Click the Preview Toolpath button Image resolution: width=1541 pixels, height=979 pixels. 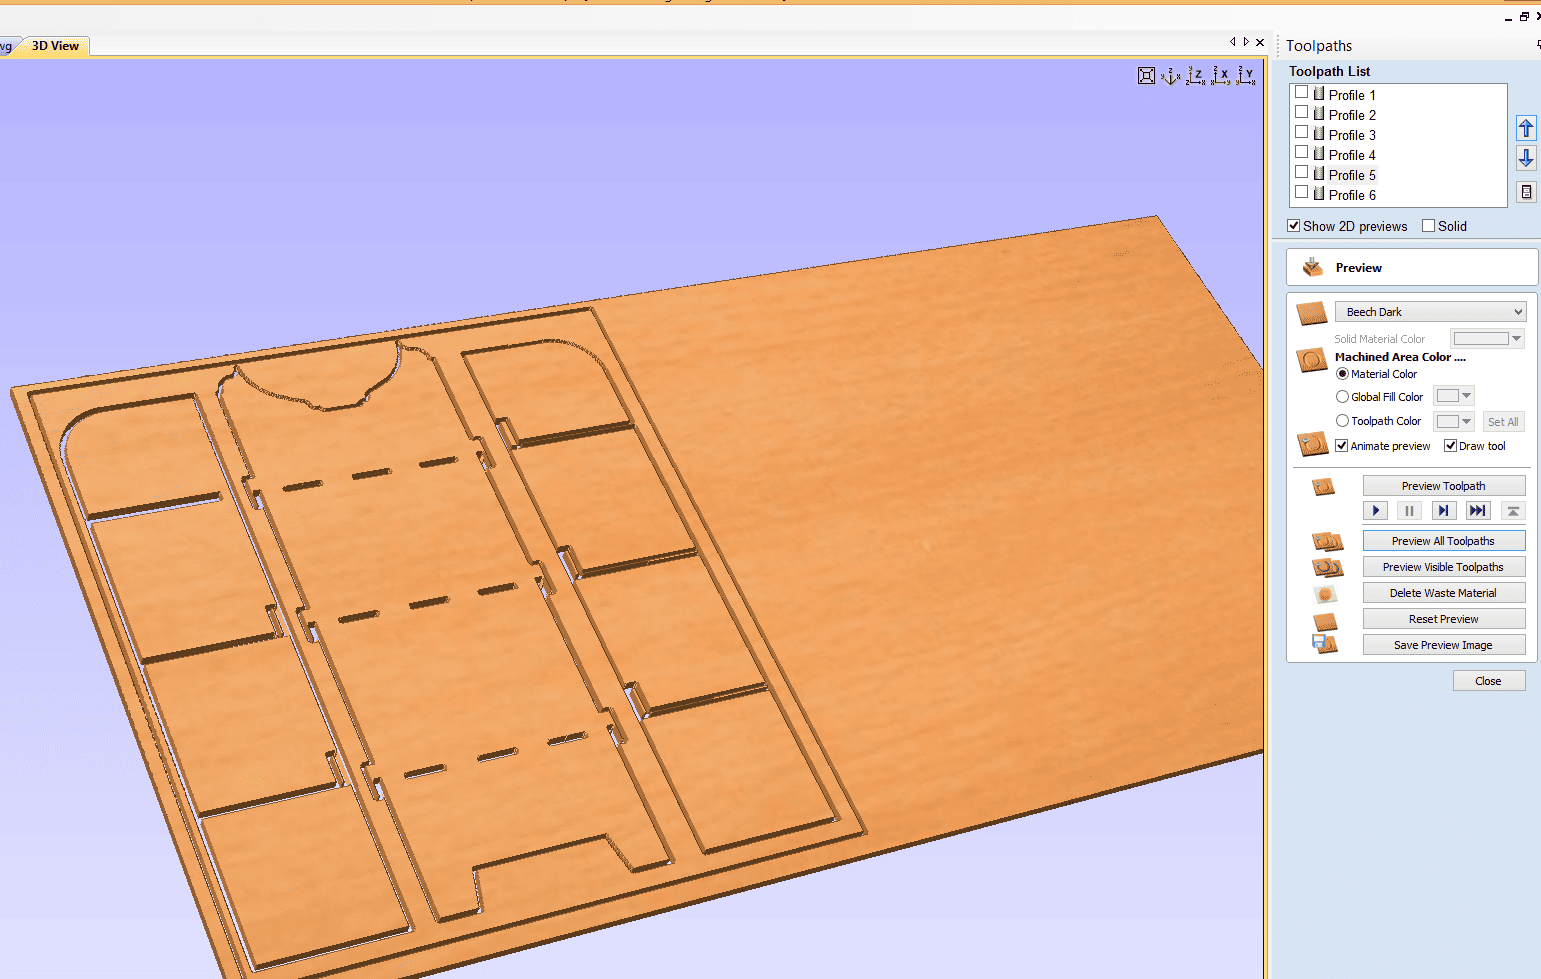pos(1444,486)
